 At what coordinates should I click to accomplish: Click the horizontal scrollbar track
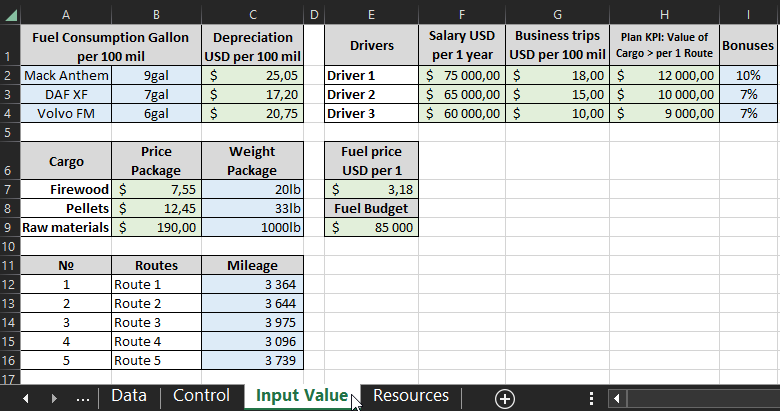[x=700, y=398]
